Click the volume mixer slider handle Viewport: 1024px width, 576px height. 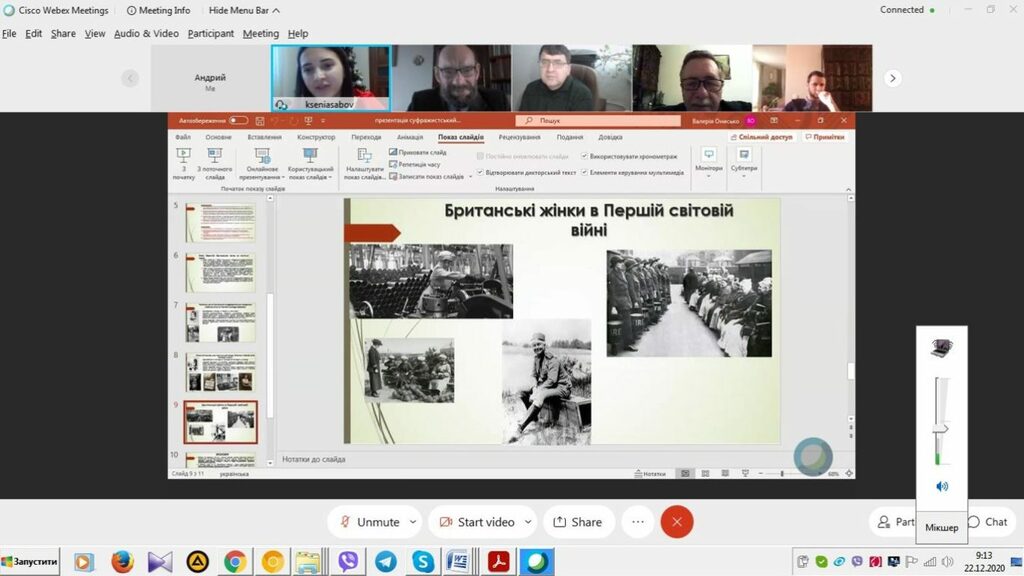point(941,429)
